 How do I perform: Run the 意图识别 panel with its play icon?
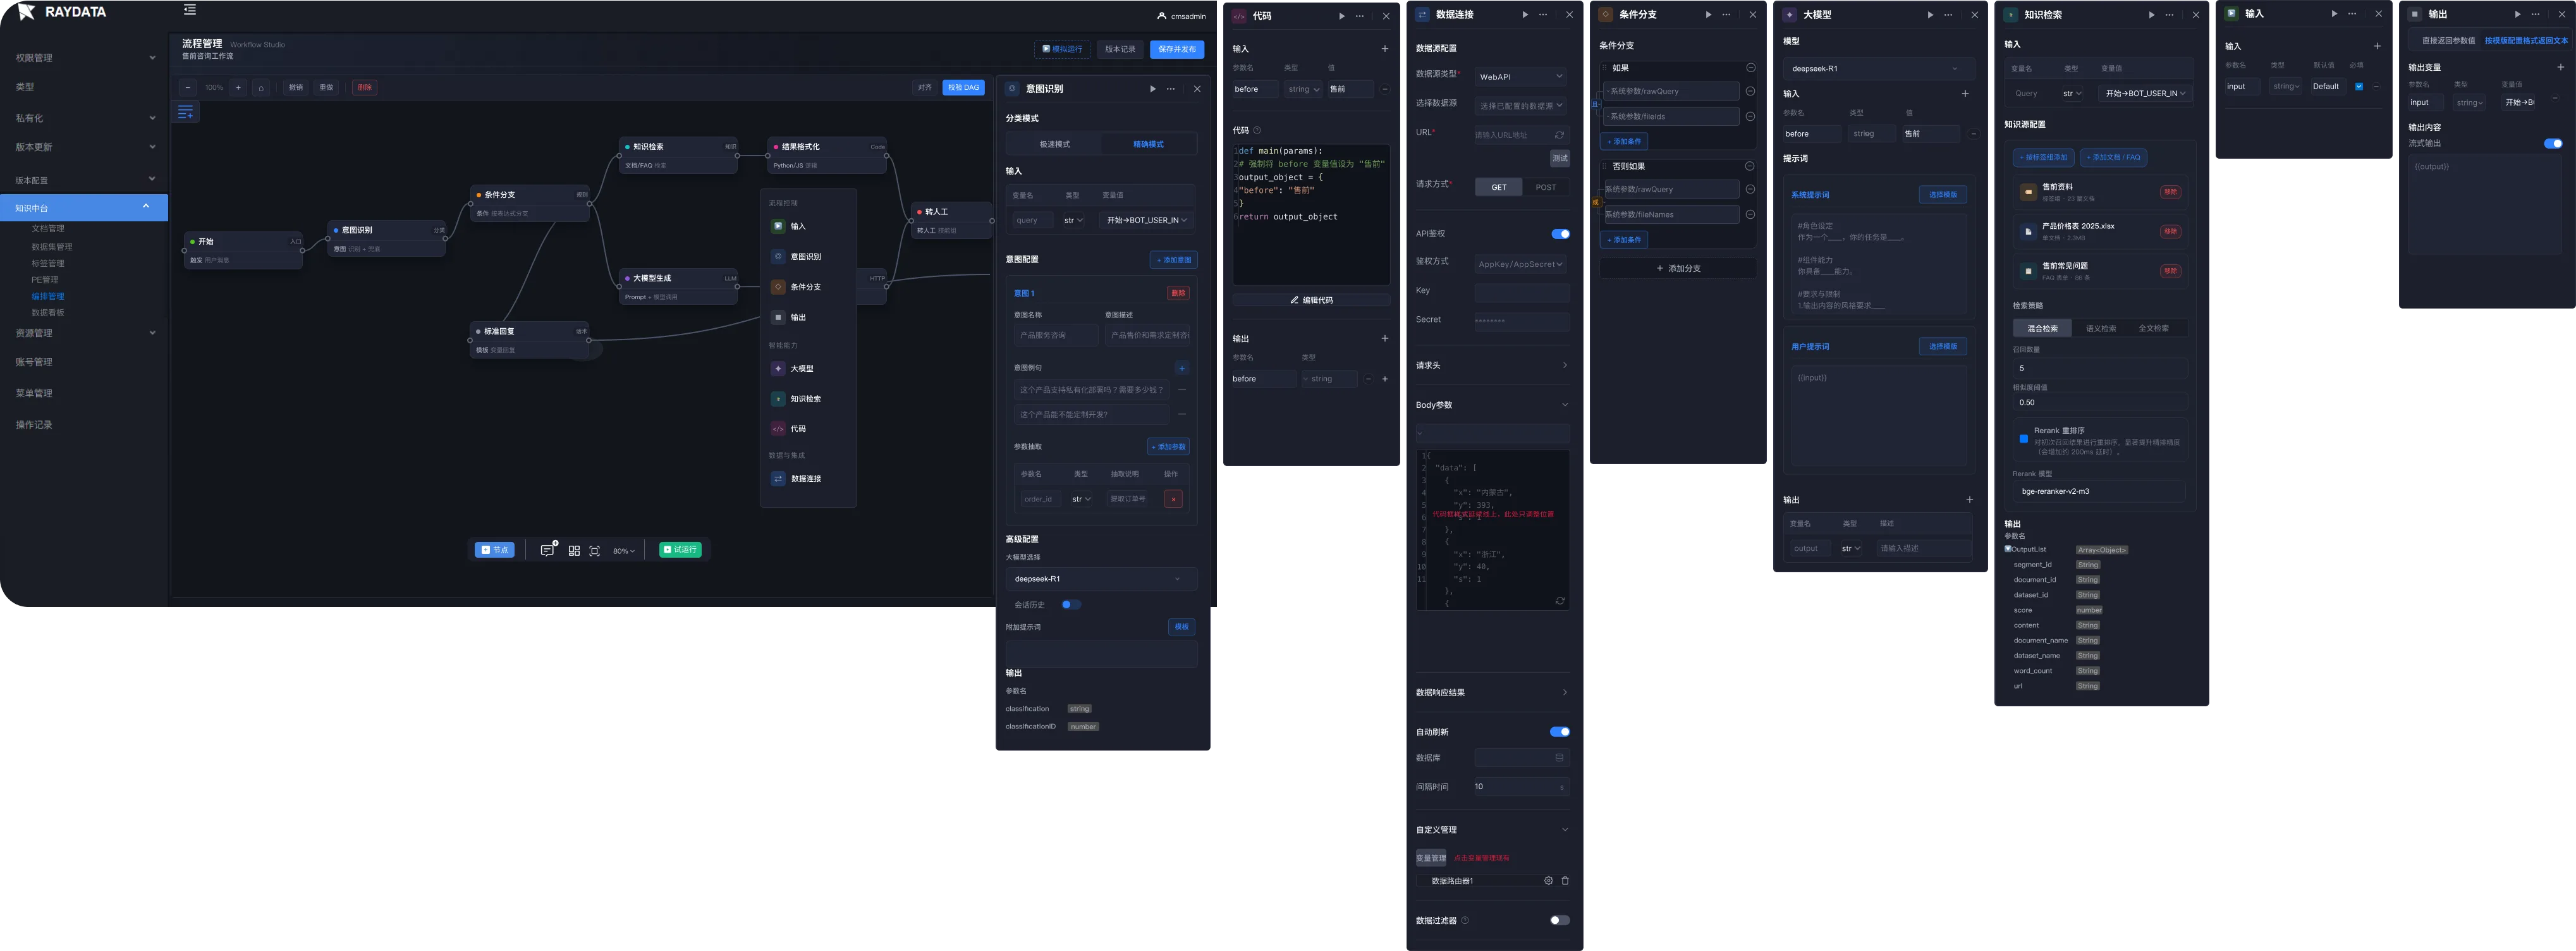1153,89
